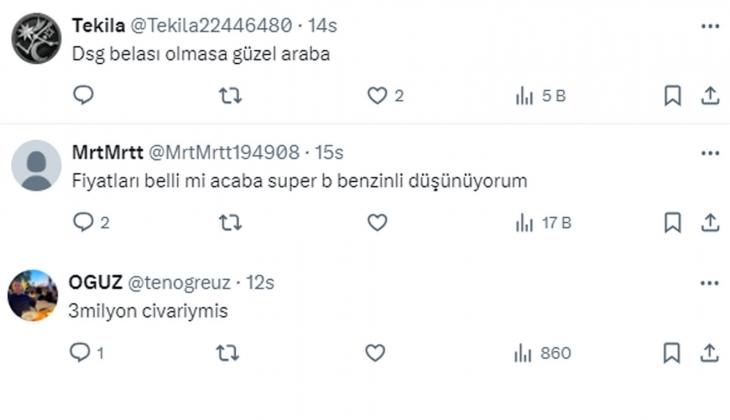Image resolution: width=730 pixels, height=420 pixels.
Task: Bookmark Tekila's tweet
Action: pos(673,96)
